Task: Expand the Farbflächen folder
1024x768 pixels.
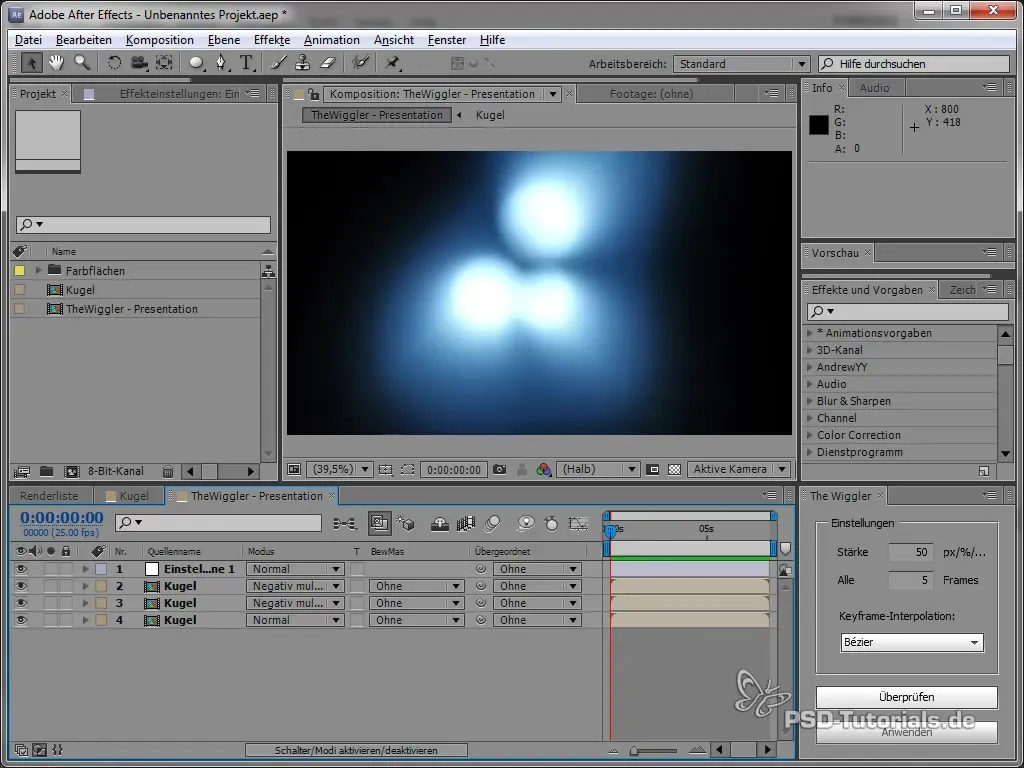Action: (38, 270)
